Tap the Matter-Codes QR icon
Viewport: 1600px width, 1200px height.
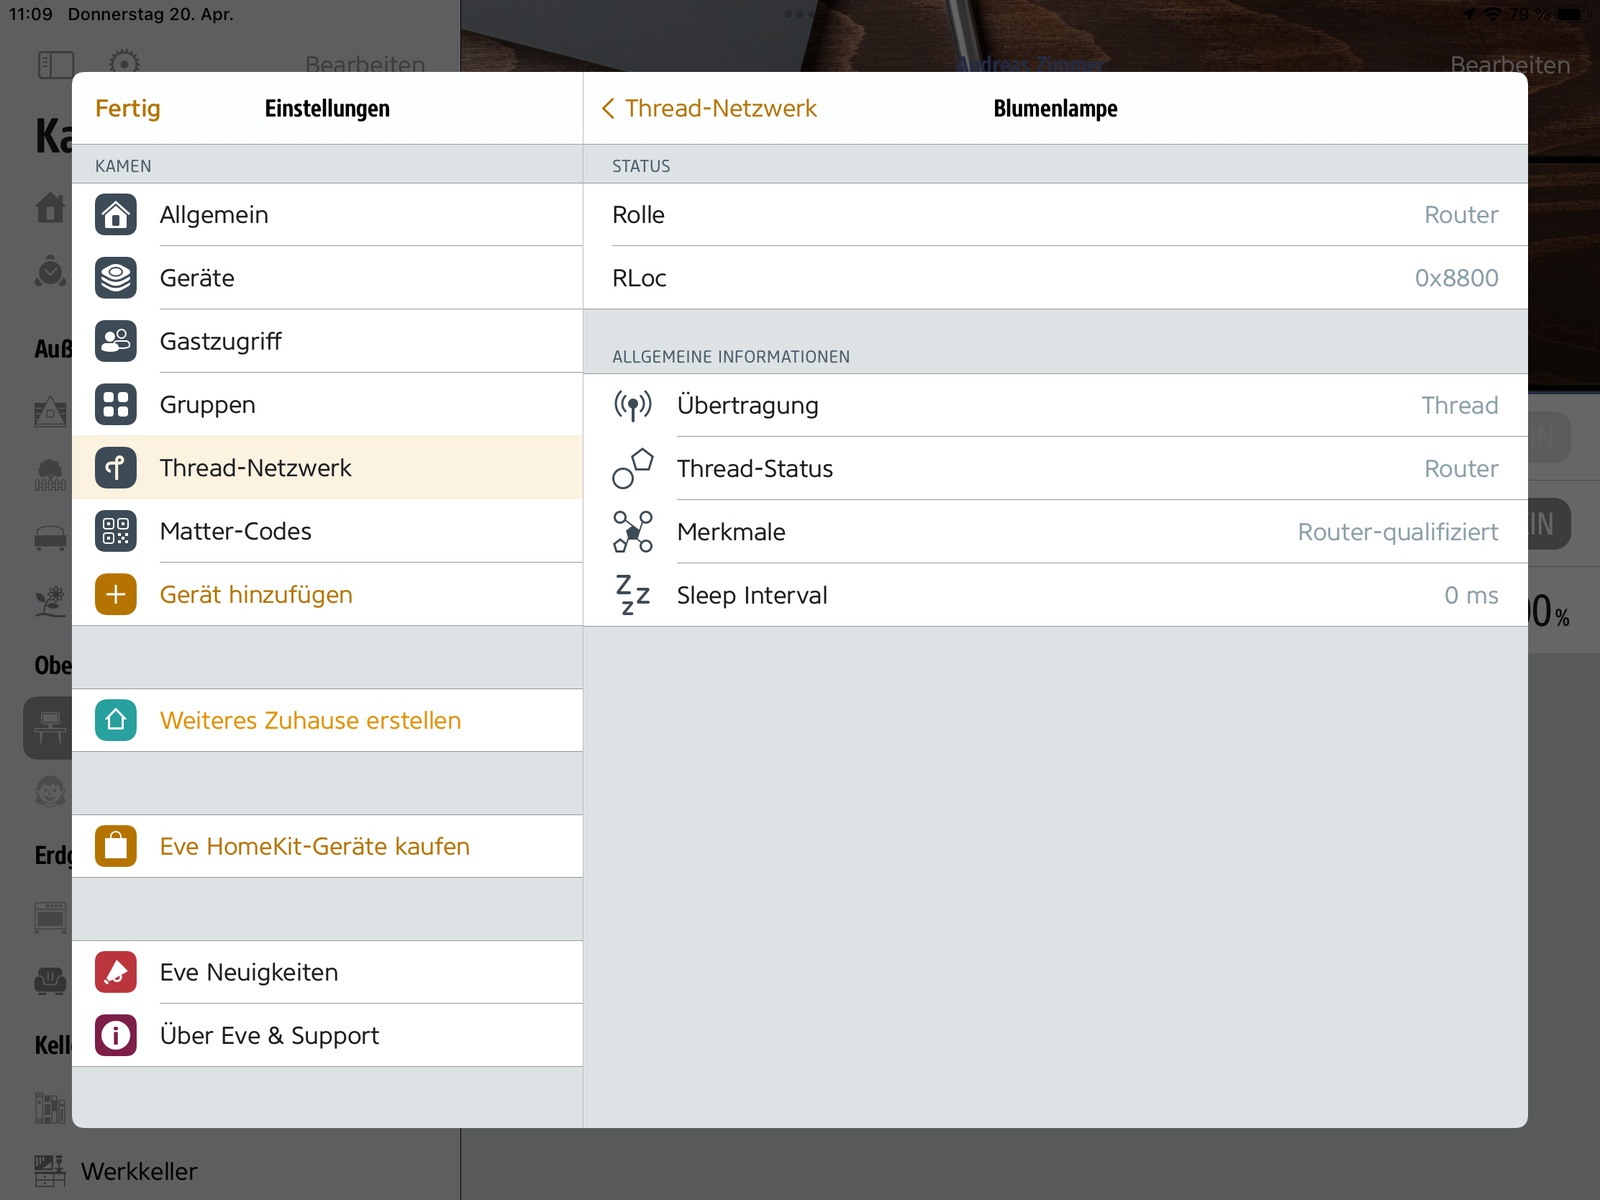[116, 531]
